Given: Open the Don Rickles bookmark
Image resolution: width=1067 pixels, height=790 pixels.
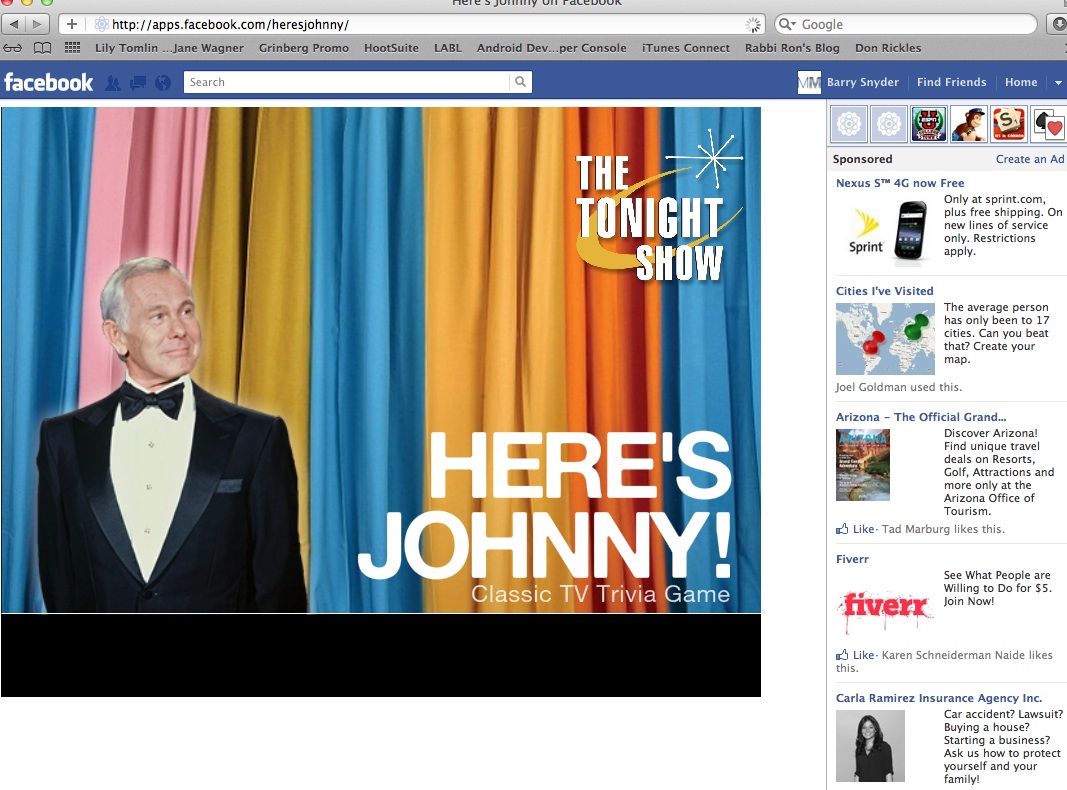Looking at the screenshot, I should click(x=888, y=48).
